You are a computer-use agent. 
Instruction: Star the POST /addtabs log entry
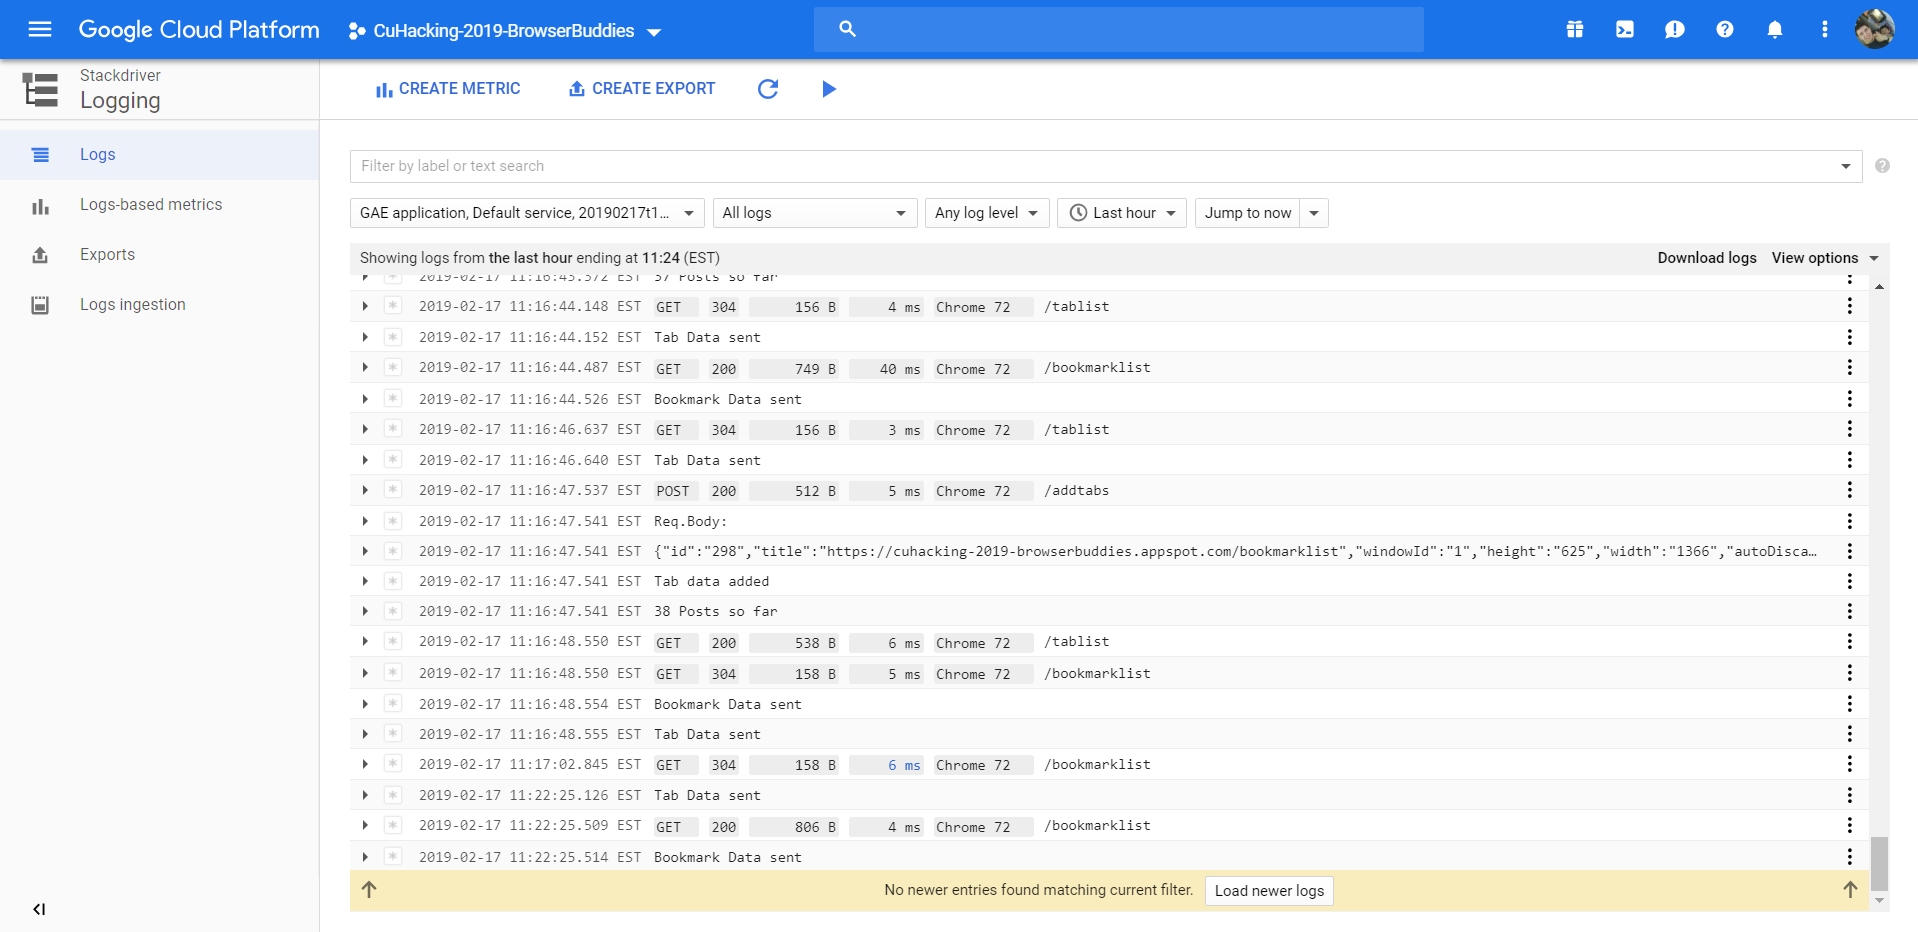[x=393, y=490]
